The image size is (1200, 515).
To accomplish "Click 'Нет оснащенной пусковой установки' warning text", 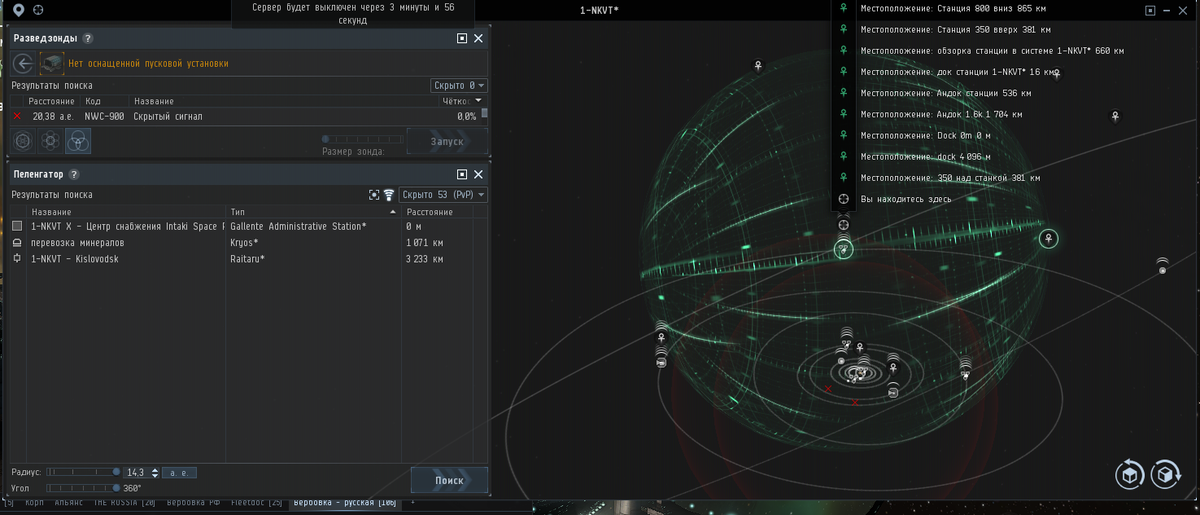I will (x=148, y=63).
